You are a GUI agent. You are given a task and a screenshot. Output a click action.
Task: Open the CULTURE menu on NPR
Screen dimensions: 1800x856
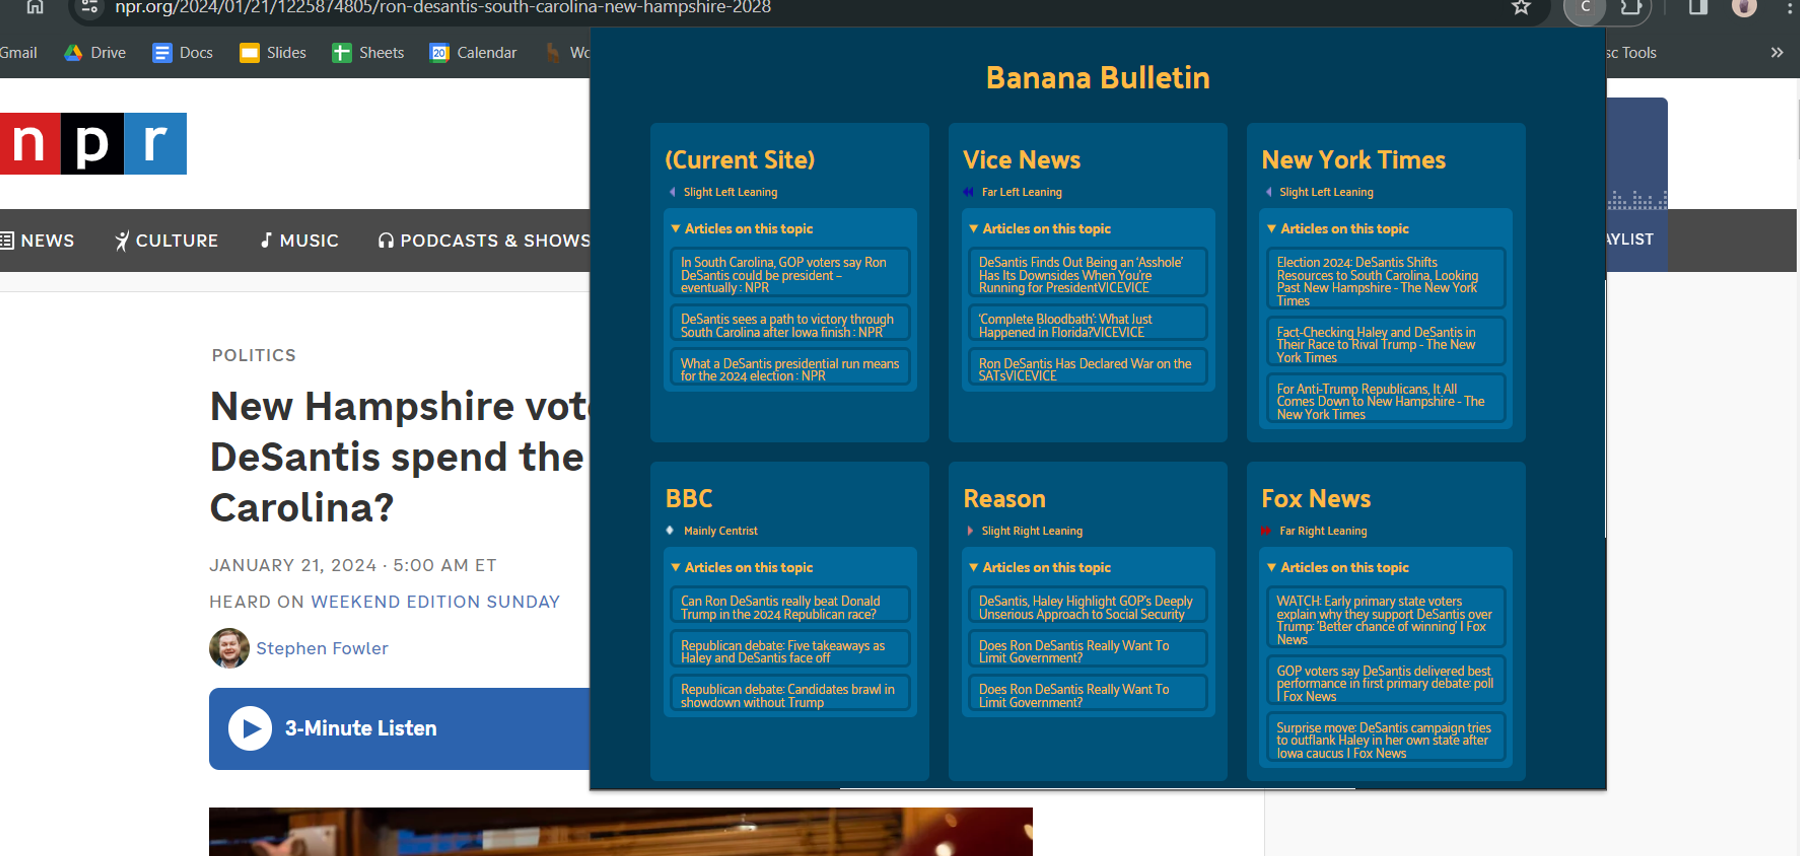(166, 240)
